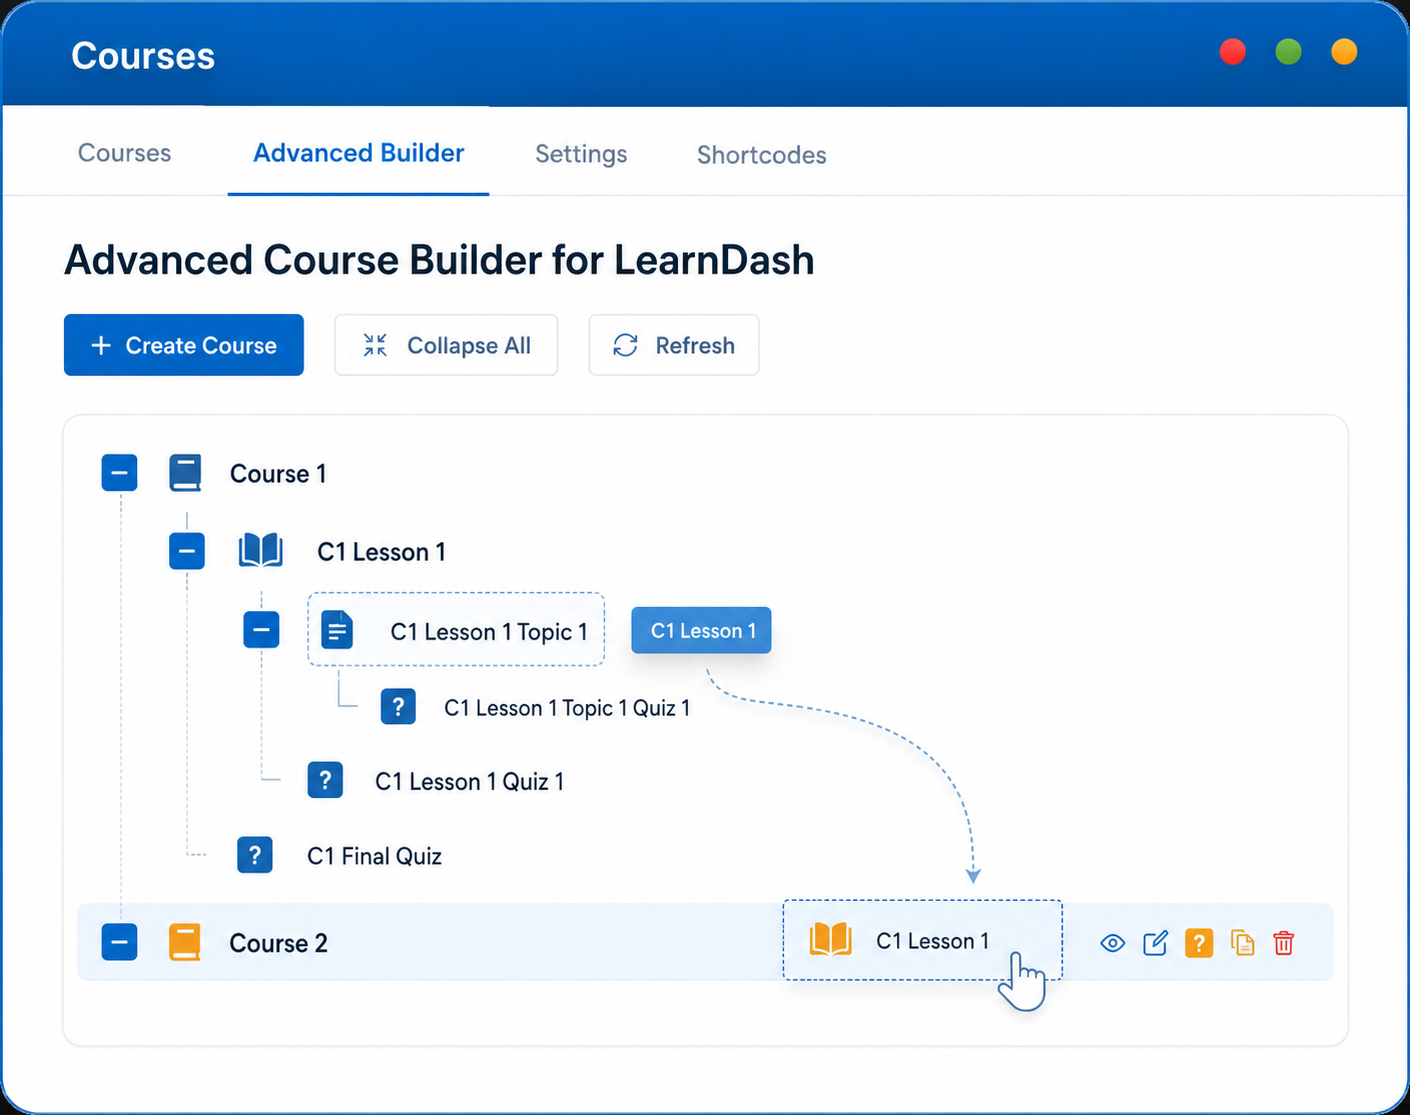Click the Refresh button
Viewport: 1410px width, 1115px height.
click(x=674, y=345)
